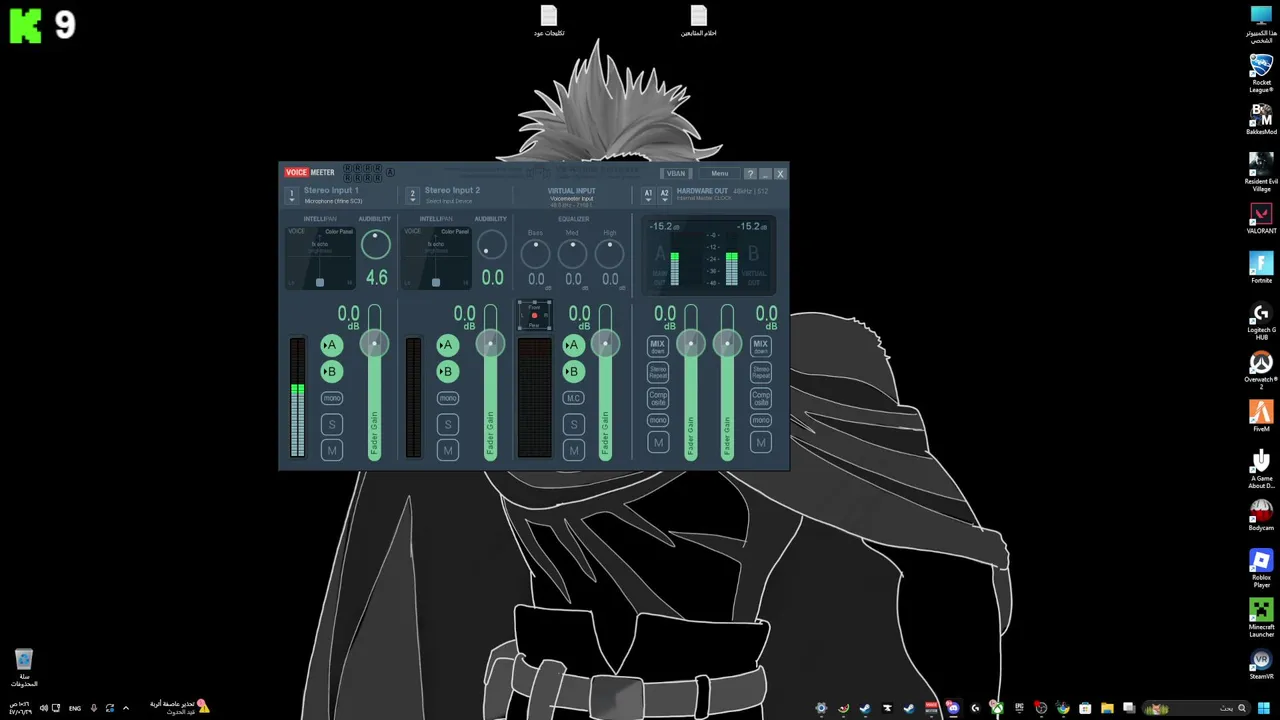Image resolution: width=1280 pixels, height=720 pixels.
Task: Open Minecraft Launcher desktop shortcut
Action: tap(1261, 618)
